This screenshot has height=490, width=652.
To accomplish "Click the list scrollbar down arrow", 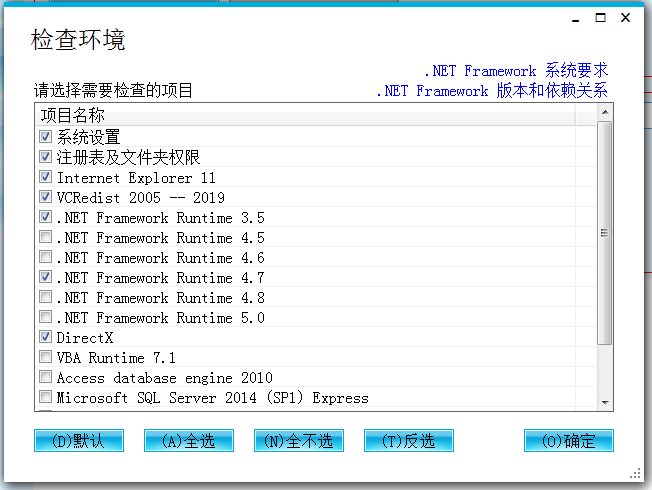I will click(605, 401).
